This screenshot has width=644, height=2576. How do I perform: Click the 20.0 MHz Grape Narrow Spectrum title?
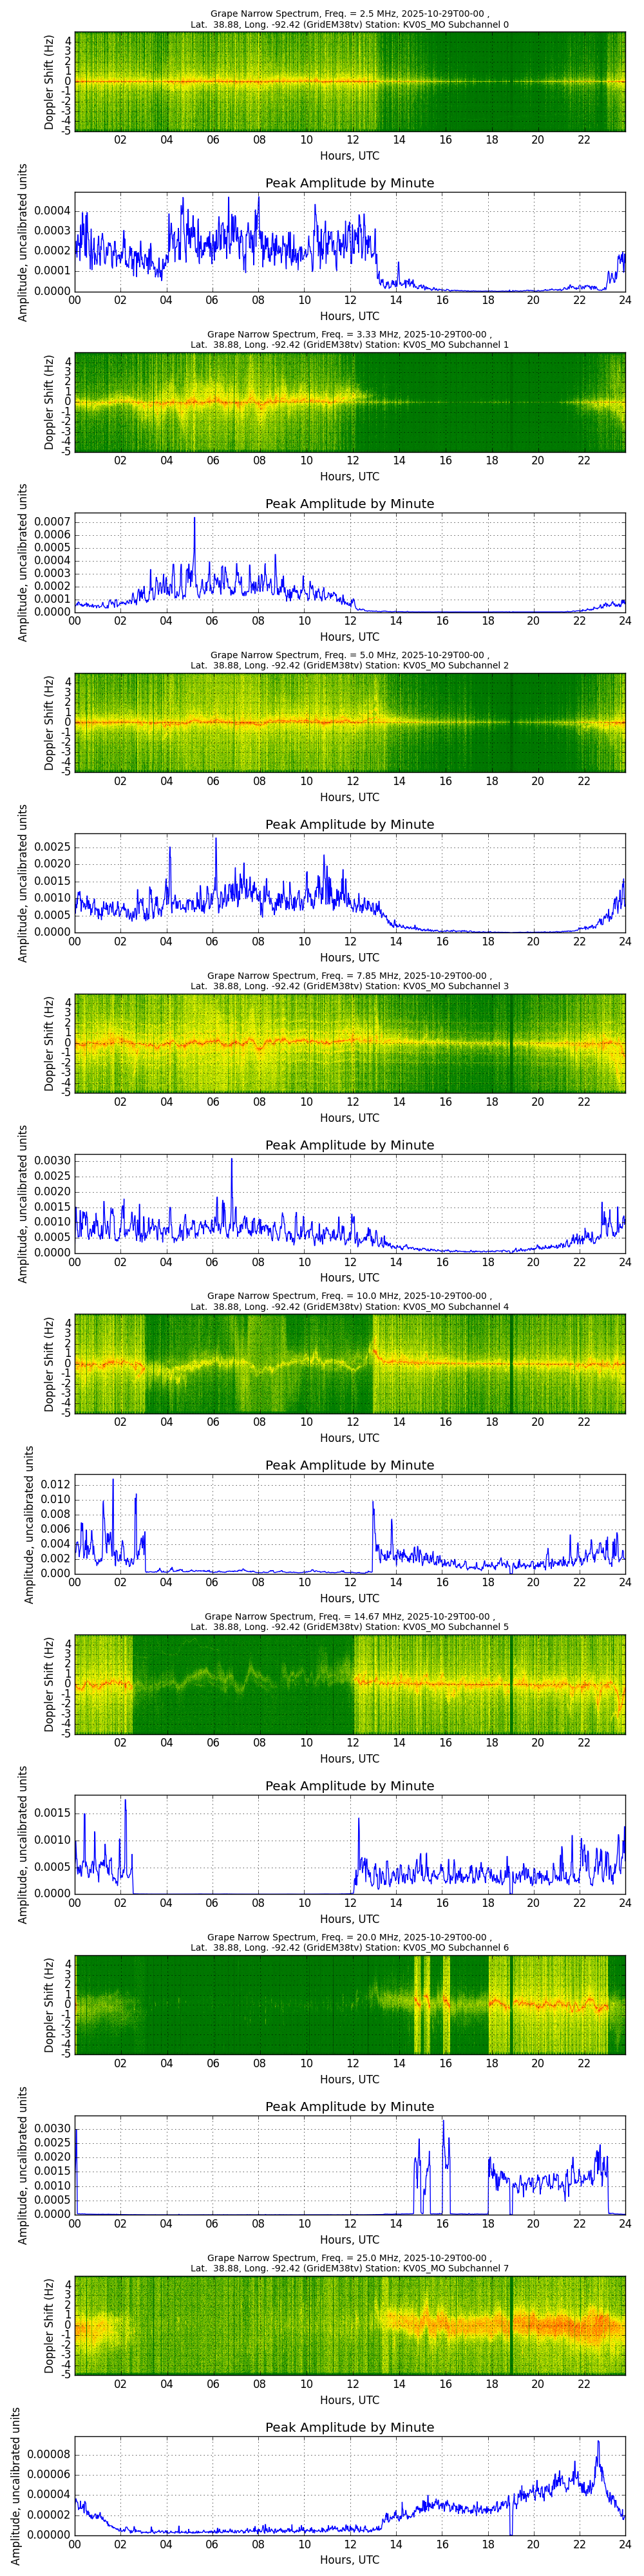tap(350, 1942)
